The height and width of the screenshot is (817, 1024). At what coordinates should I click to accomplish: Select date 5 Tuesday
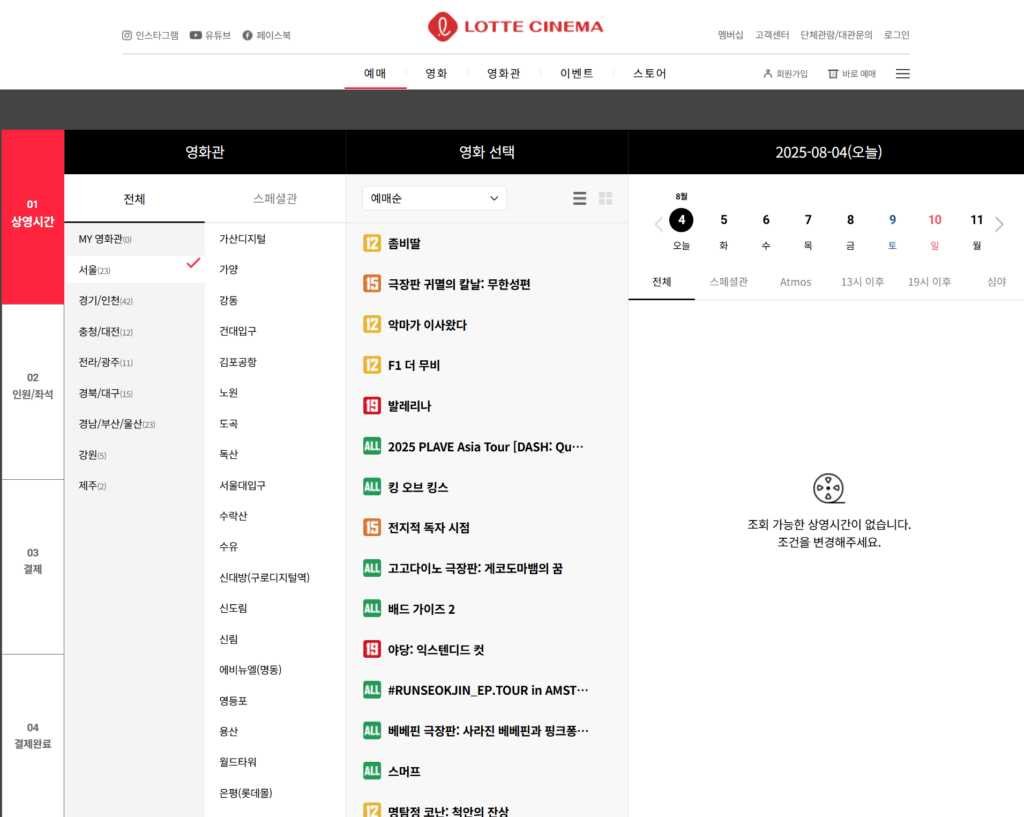(x=724, y=220)
